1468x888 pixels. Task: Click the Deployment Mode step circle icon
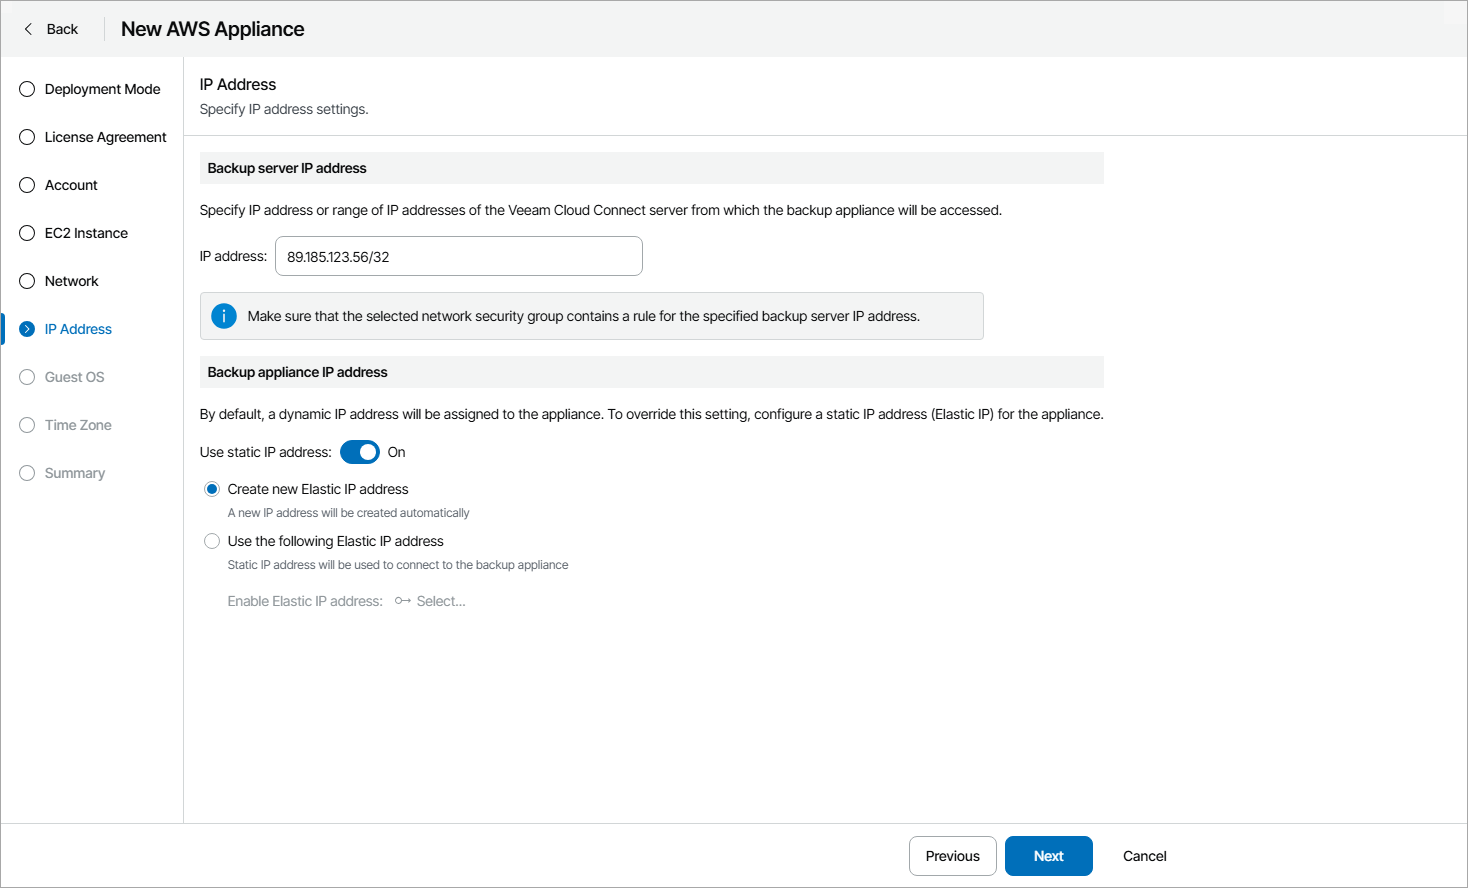click(27, 89)
